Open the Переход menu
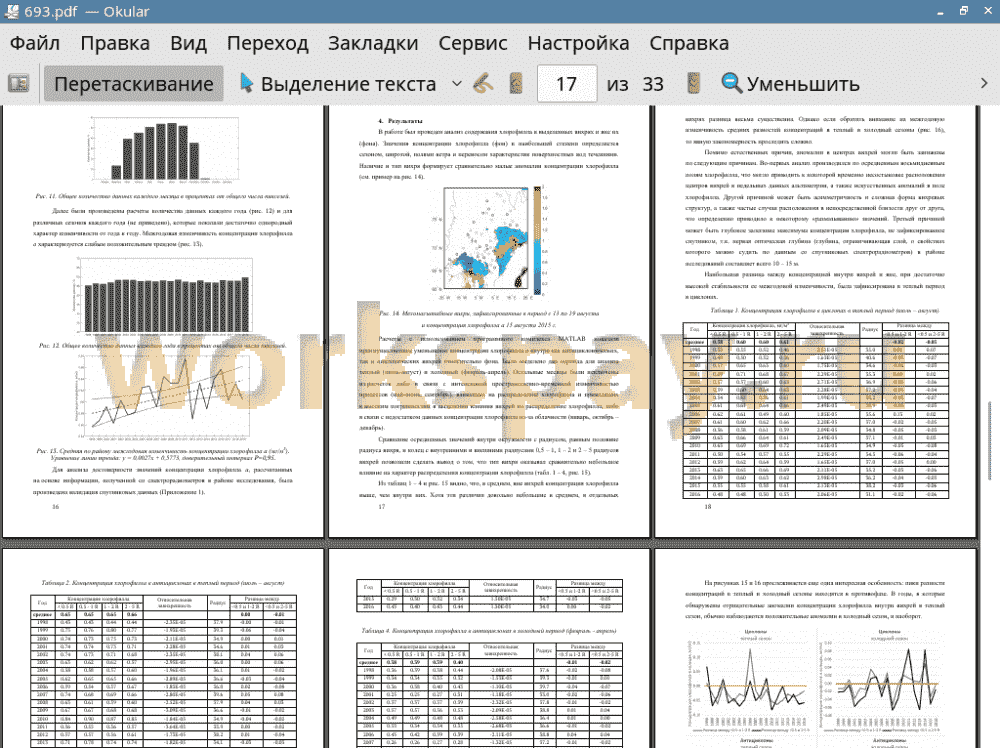Viewport: 1000px width, 748px height. click(267, 43)
